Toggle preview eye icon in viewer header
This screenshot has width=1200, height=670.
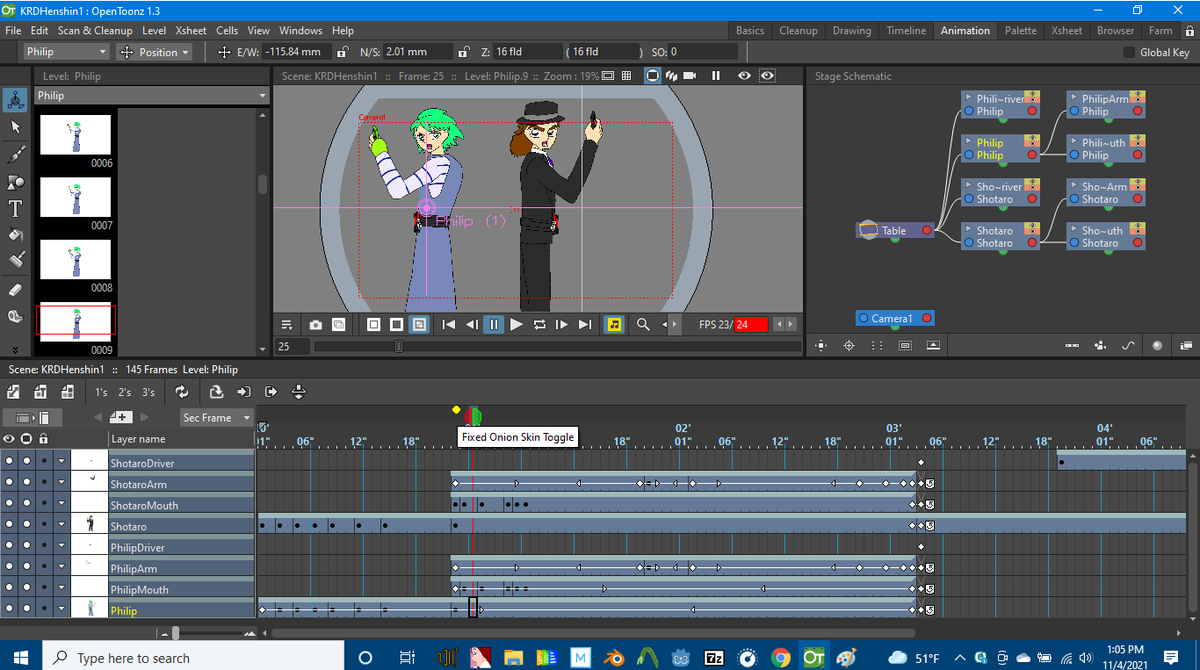click(x=744, y=76)
